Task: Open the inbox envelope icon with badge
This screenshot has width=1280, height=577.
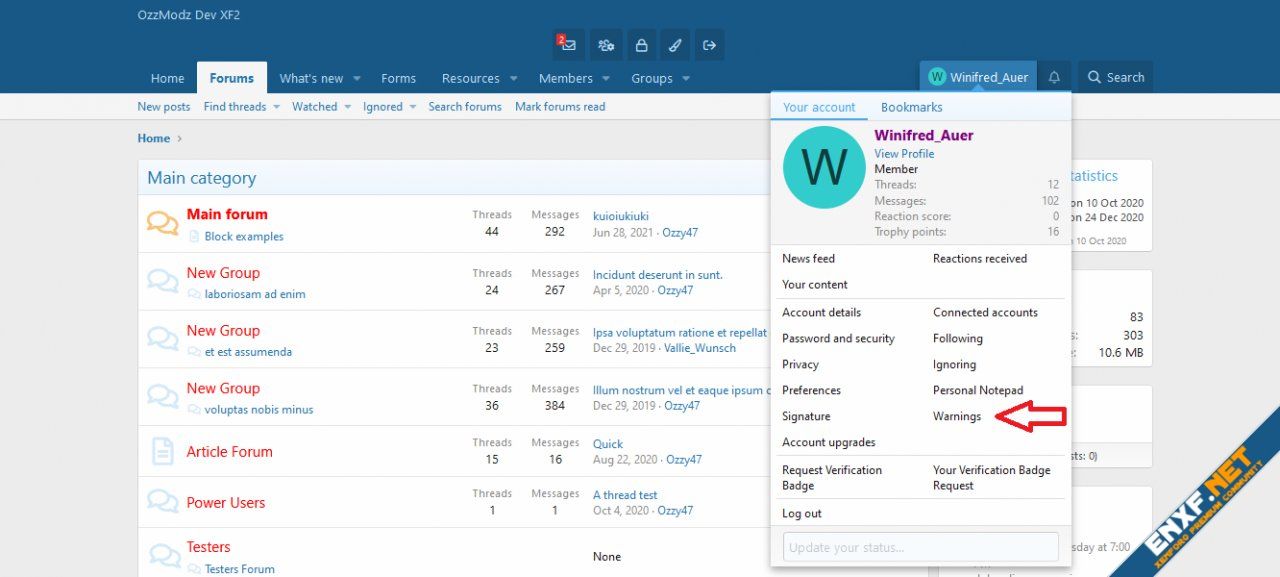Action: [x=568, y=45]
